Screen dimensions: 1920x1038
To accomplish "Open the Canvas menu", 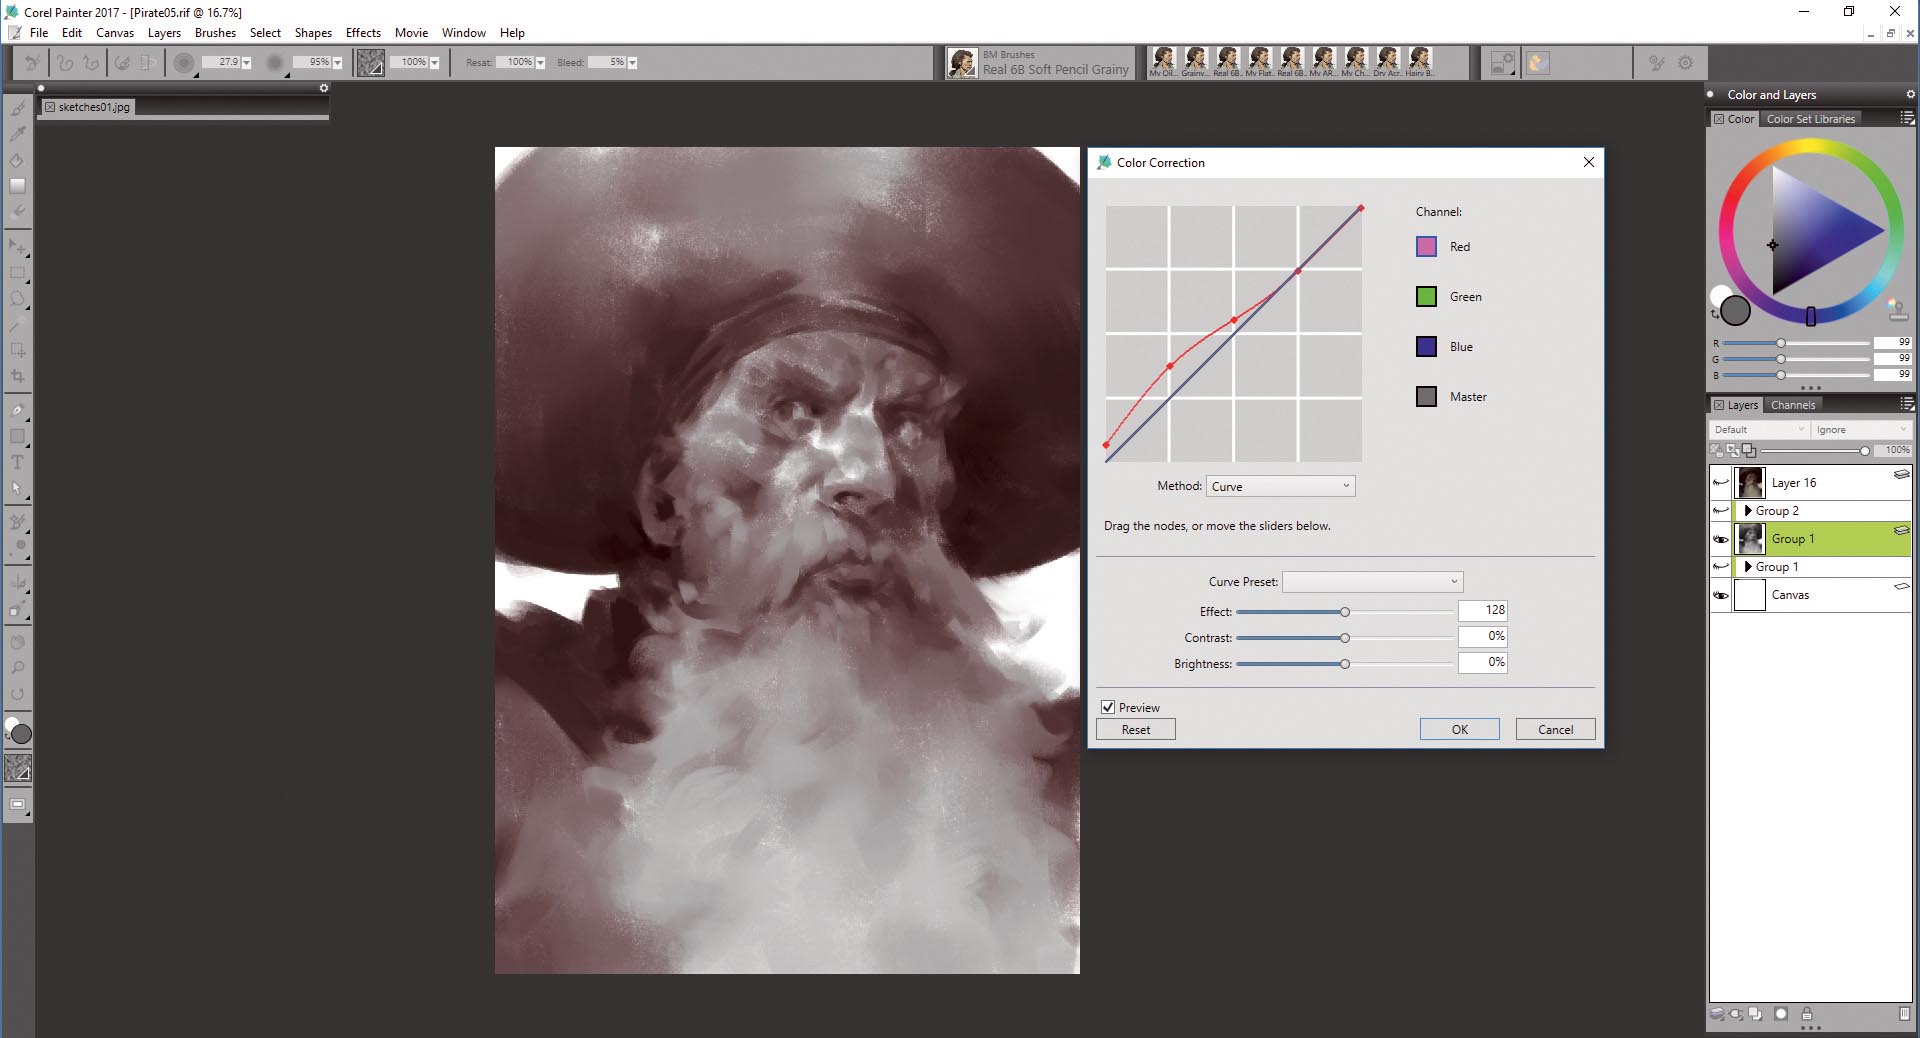I will (115, 33).
